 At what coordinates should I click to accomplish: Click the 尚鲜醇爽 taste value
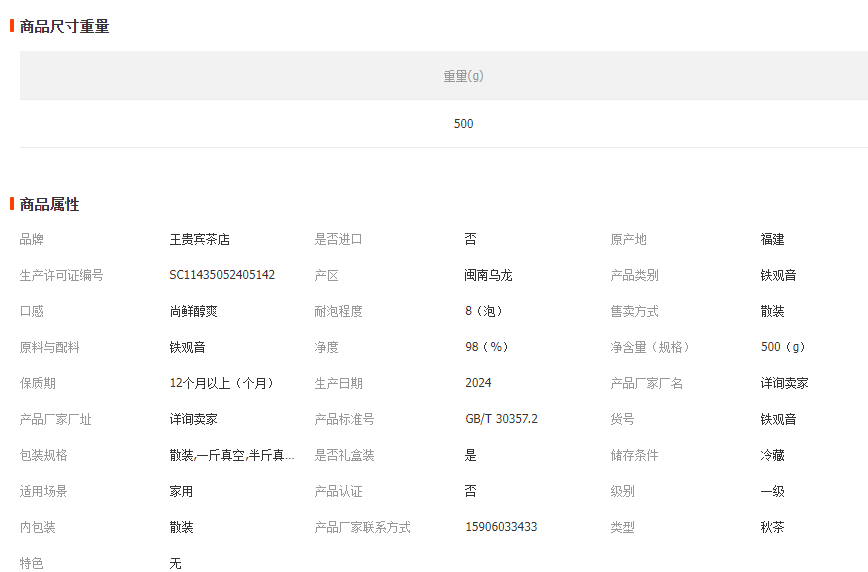194,311
